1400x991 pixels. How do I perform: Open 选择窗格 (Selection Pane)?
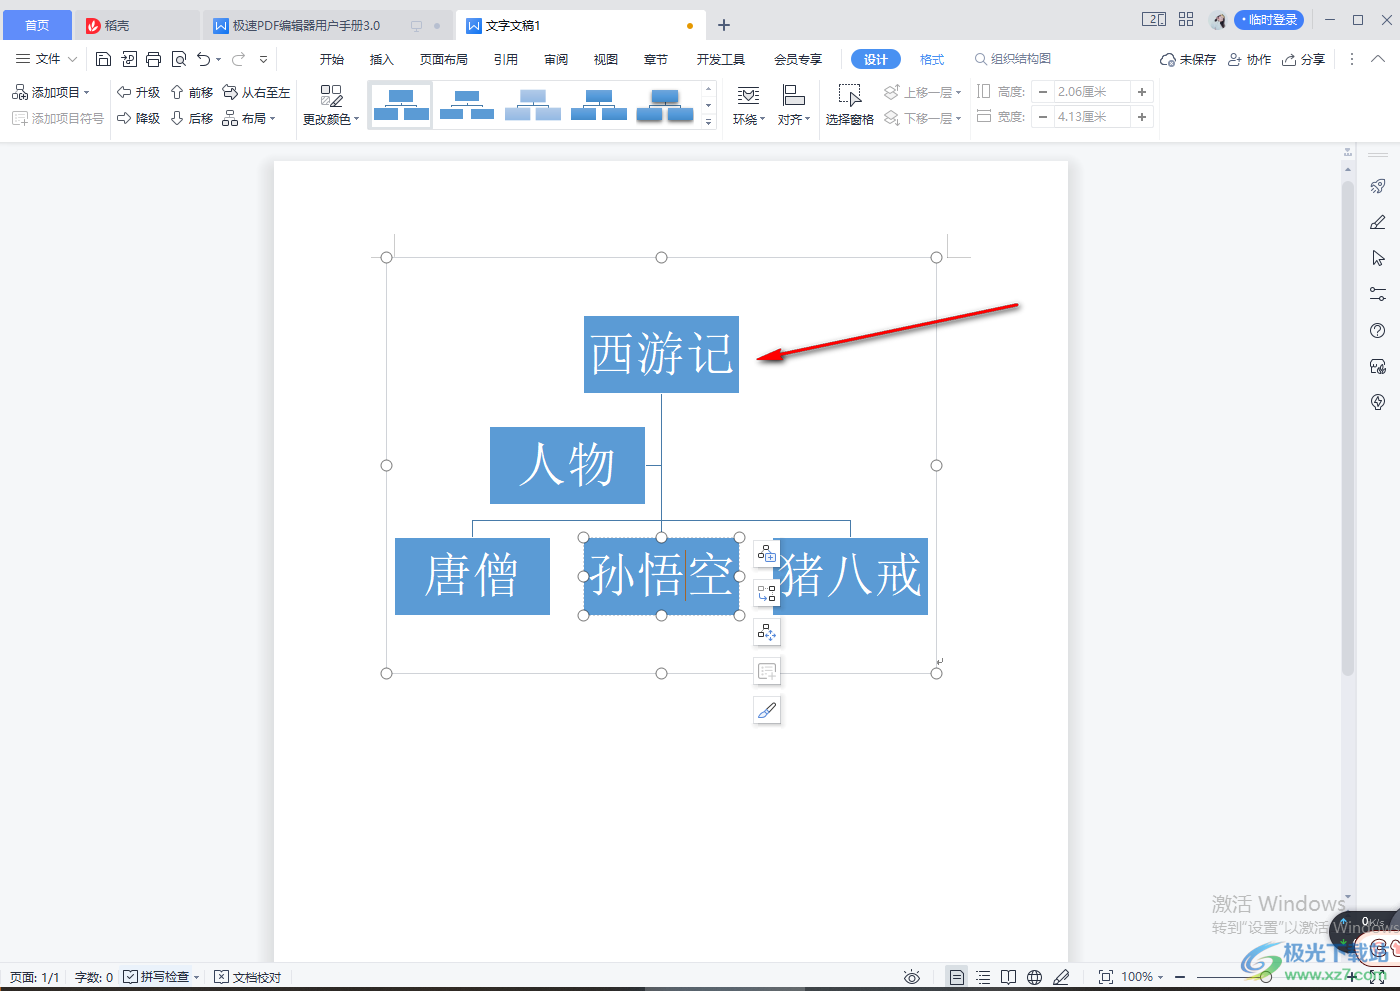pos(849,105)
